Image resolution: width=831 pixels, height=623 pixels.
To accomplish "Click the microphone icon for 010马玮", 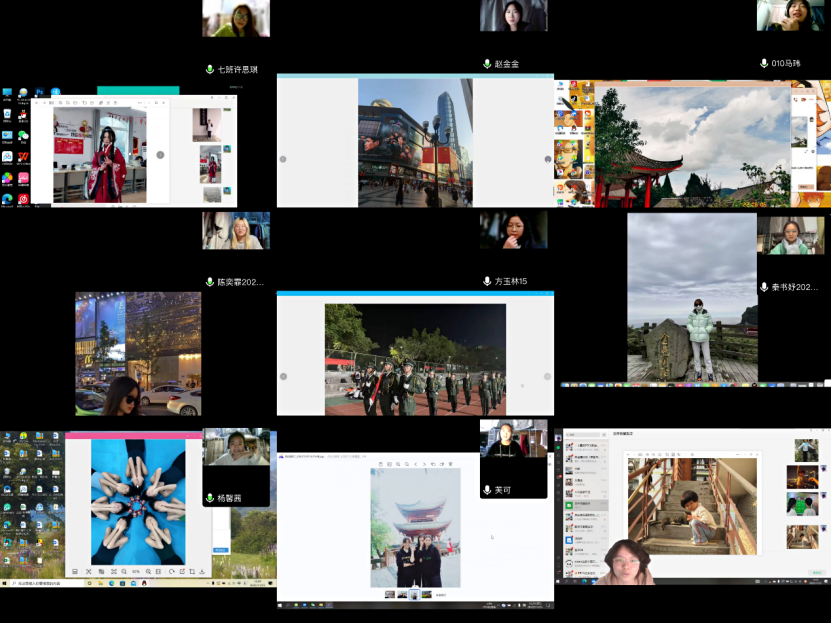I will point(765,63).
